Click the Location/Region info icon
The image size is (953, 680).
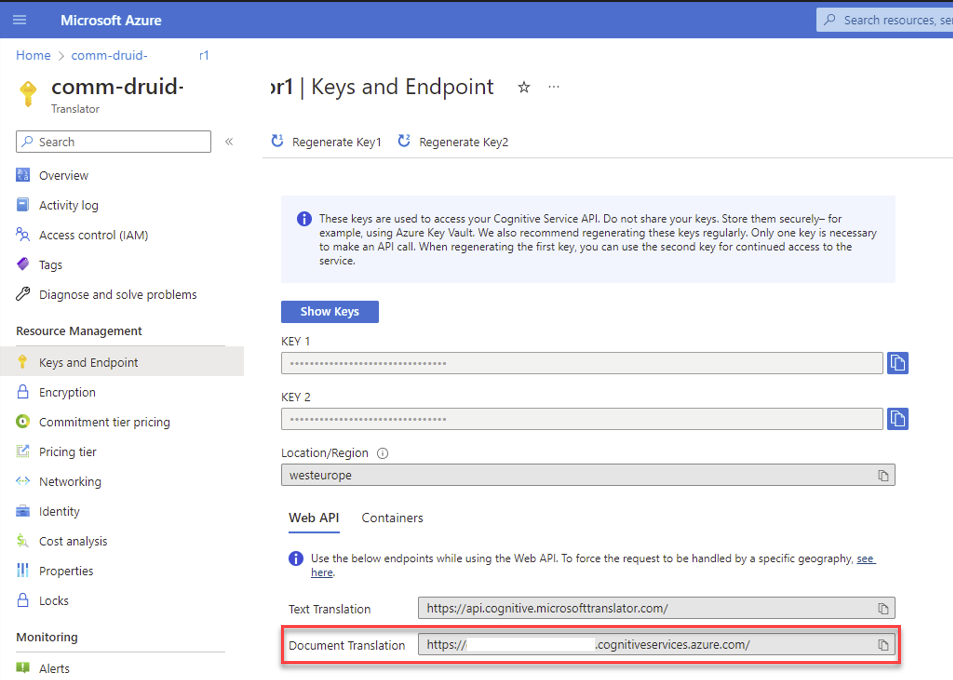[382, 453]
